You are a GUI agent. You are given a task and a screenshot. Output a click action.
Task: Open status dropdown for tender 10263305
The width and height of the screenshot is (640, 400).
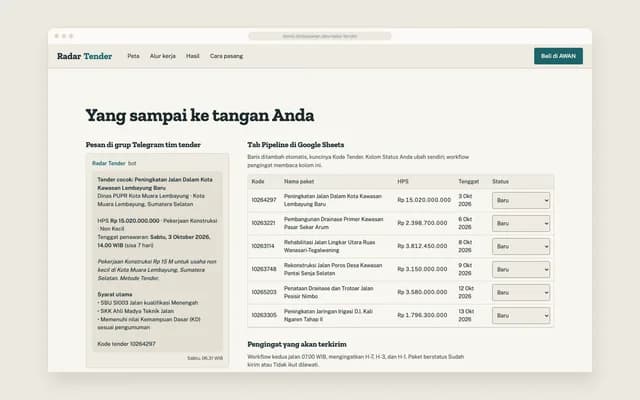pyautogui.click(x=521, y=316)
